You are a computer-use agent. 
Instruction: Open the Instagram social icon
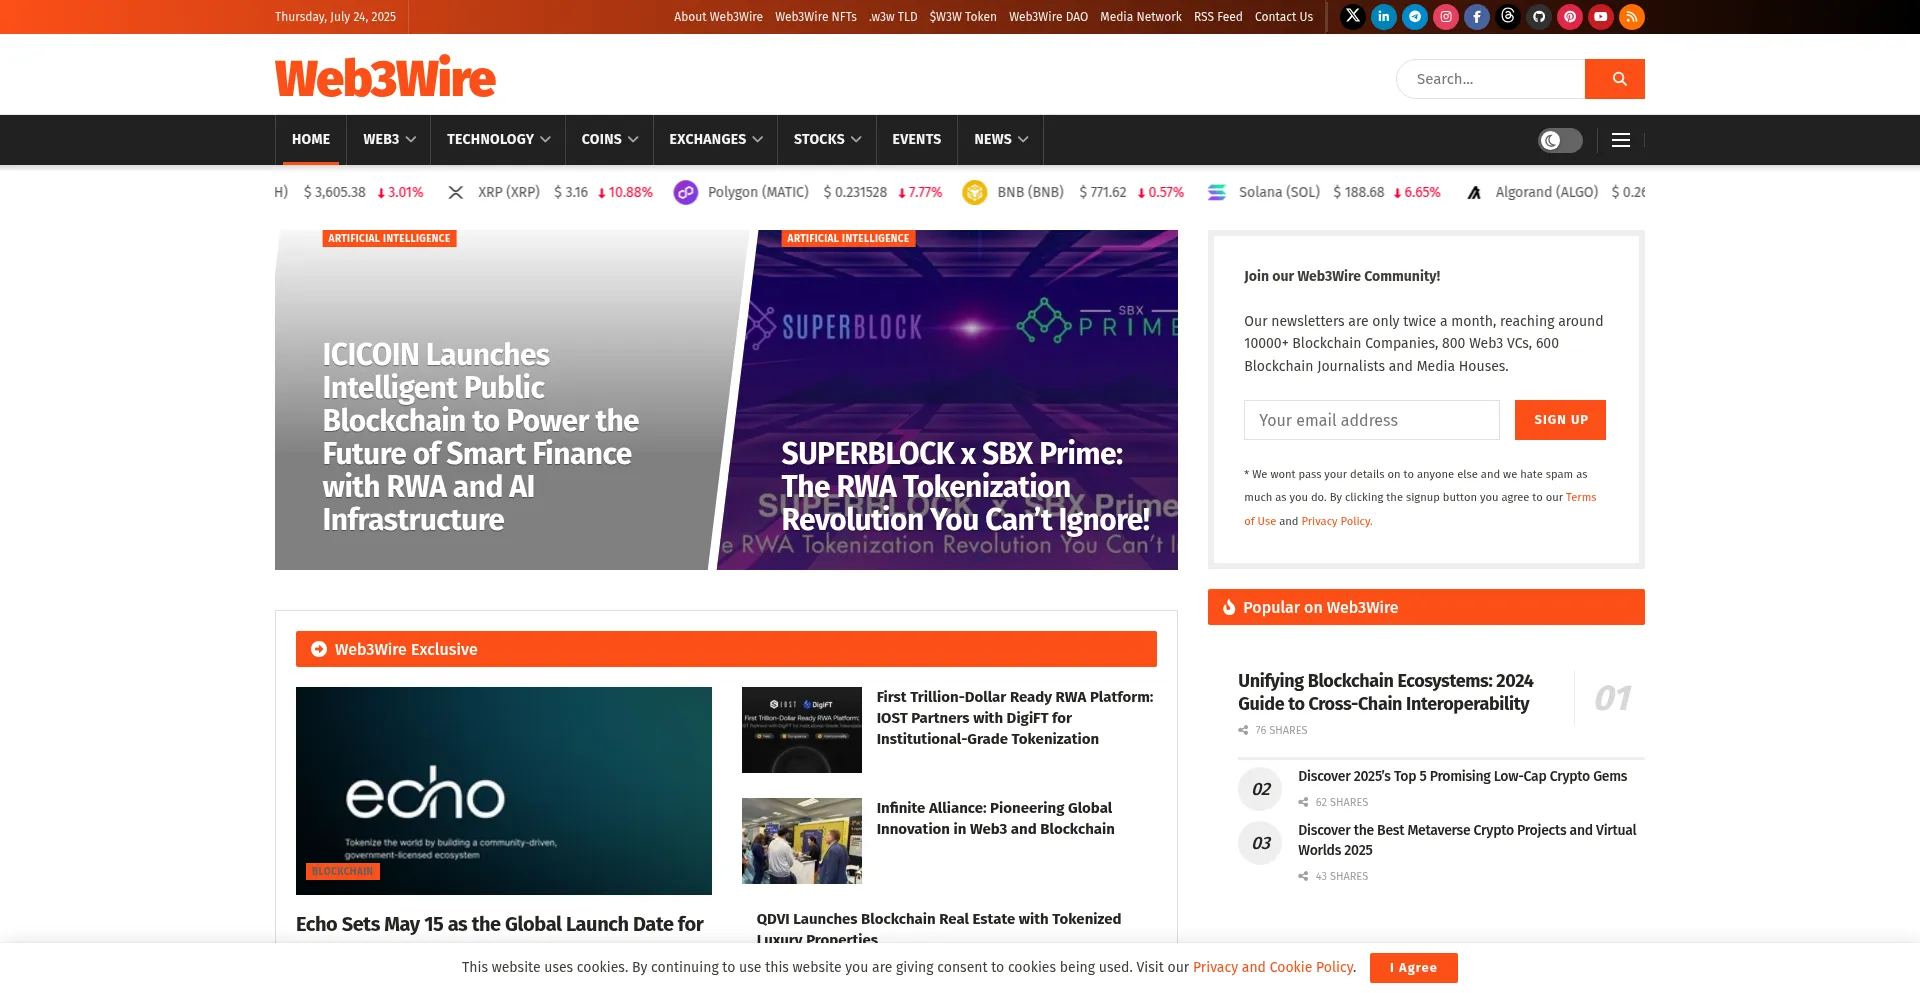[1446, 16]
